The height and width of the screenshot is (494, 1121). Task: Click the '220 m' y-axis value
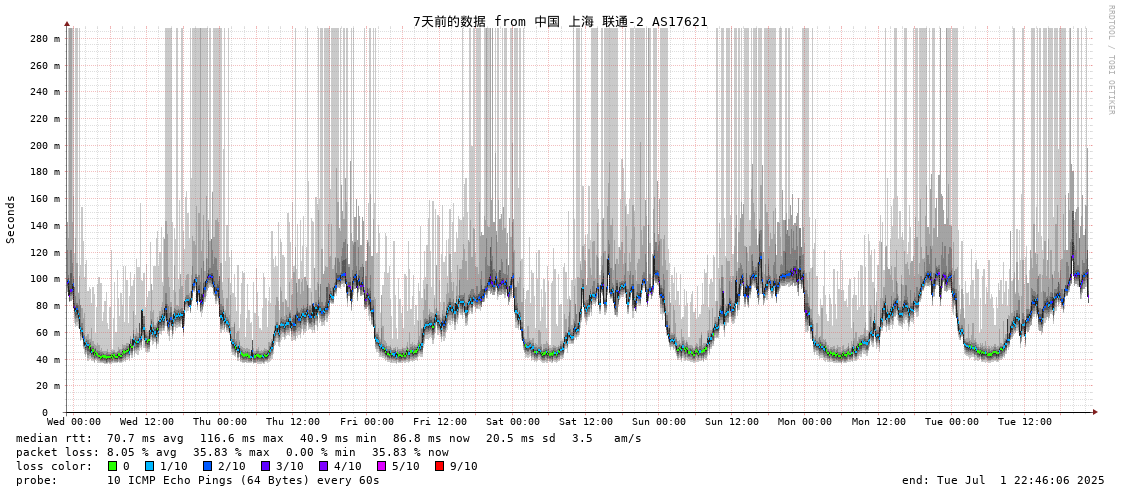46,119
